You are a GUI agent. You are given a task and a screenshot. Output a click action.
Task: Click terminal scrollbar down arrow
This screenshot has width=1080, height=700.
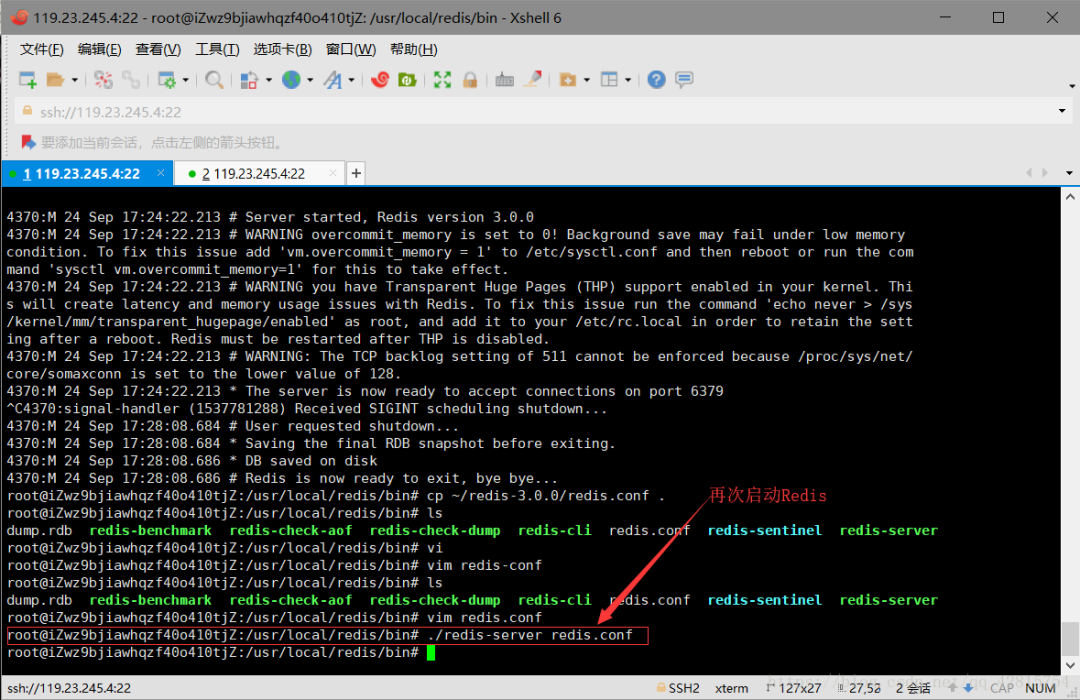coord(1070,666)
